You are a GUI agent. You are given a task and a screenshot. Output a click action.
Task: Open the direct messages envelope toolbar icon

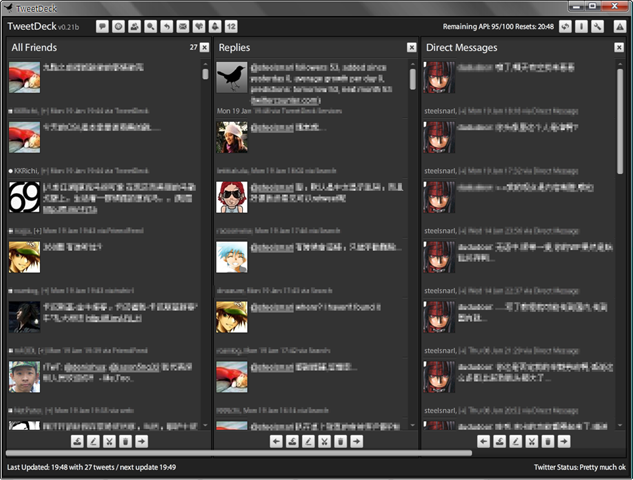point(183,27)
